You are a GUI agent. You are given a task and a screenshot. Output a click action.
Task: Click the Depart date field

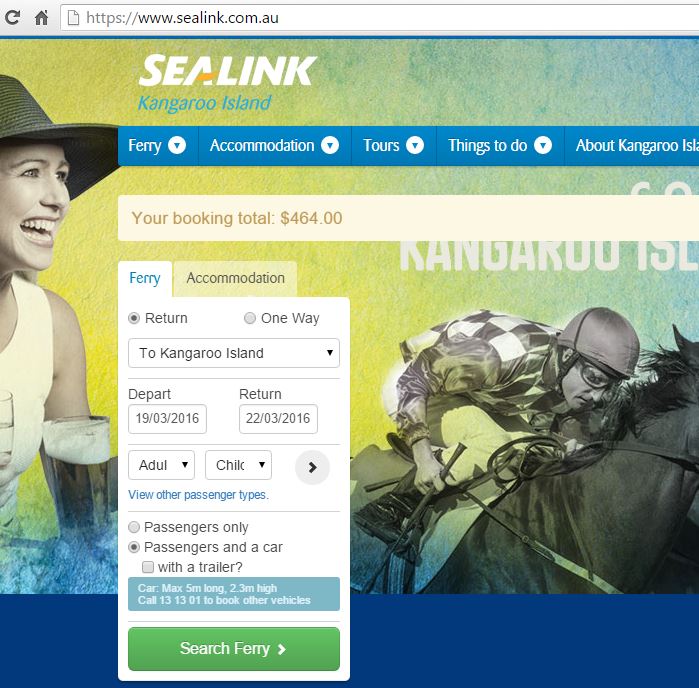167,419
